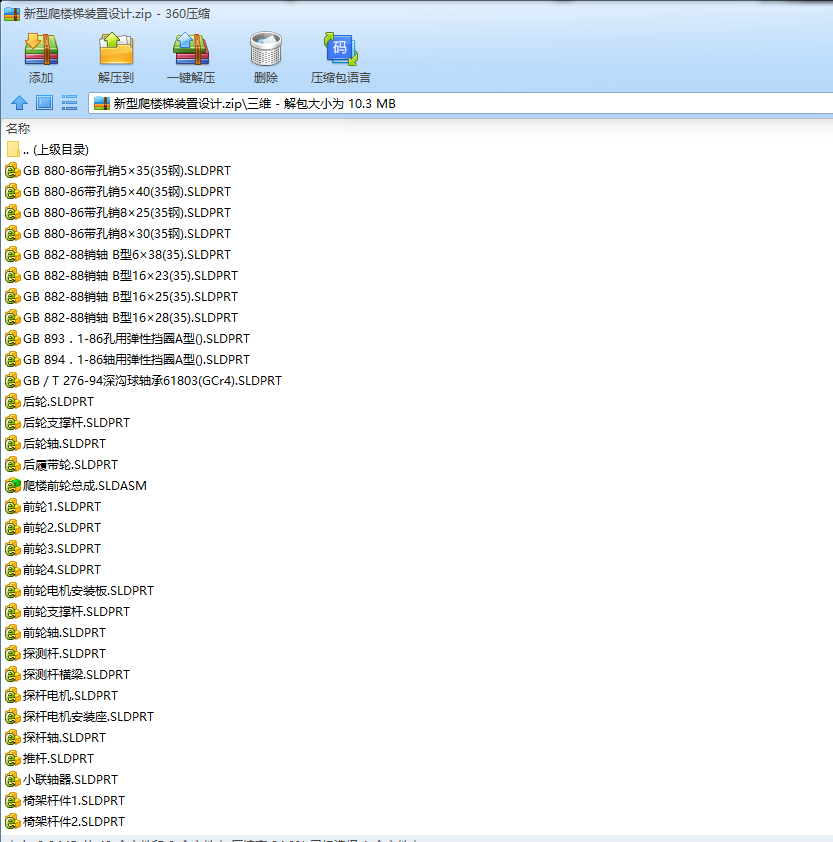
Task: Select the 爬楼前轮总成.SLDASM assembly file
Action: (76, 485)
